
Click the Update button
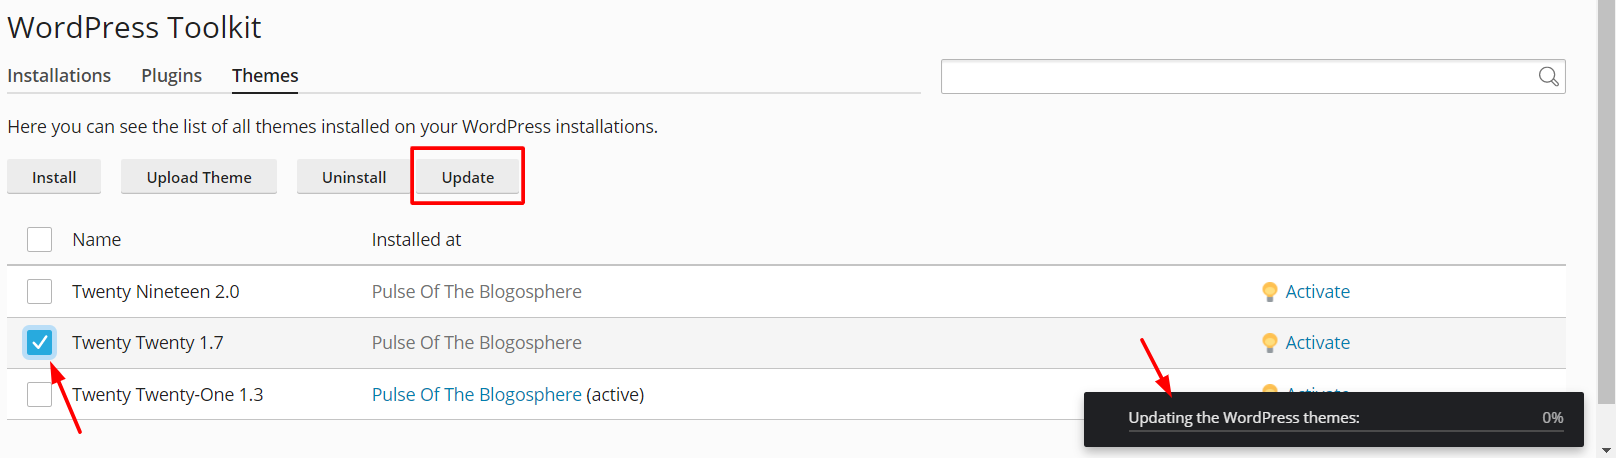tap(468, 177)
